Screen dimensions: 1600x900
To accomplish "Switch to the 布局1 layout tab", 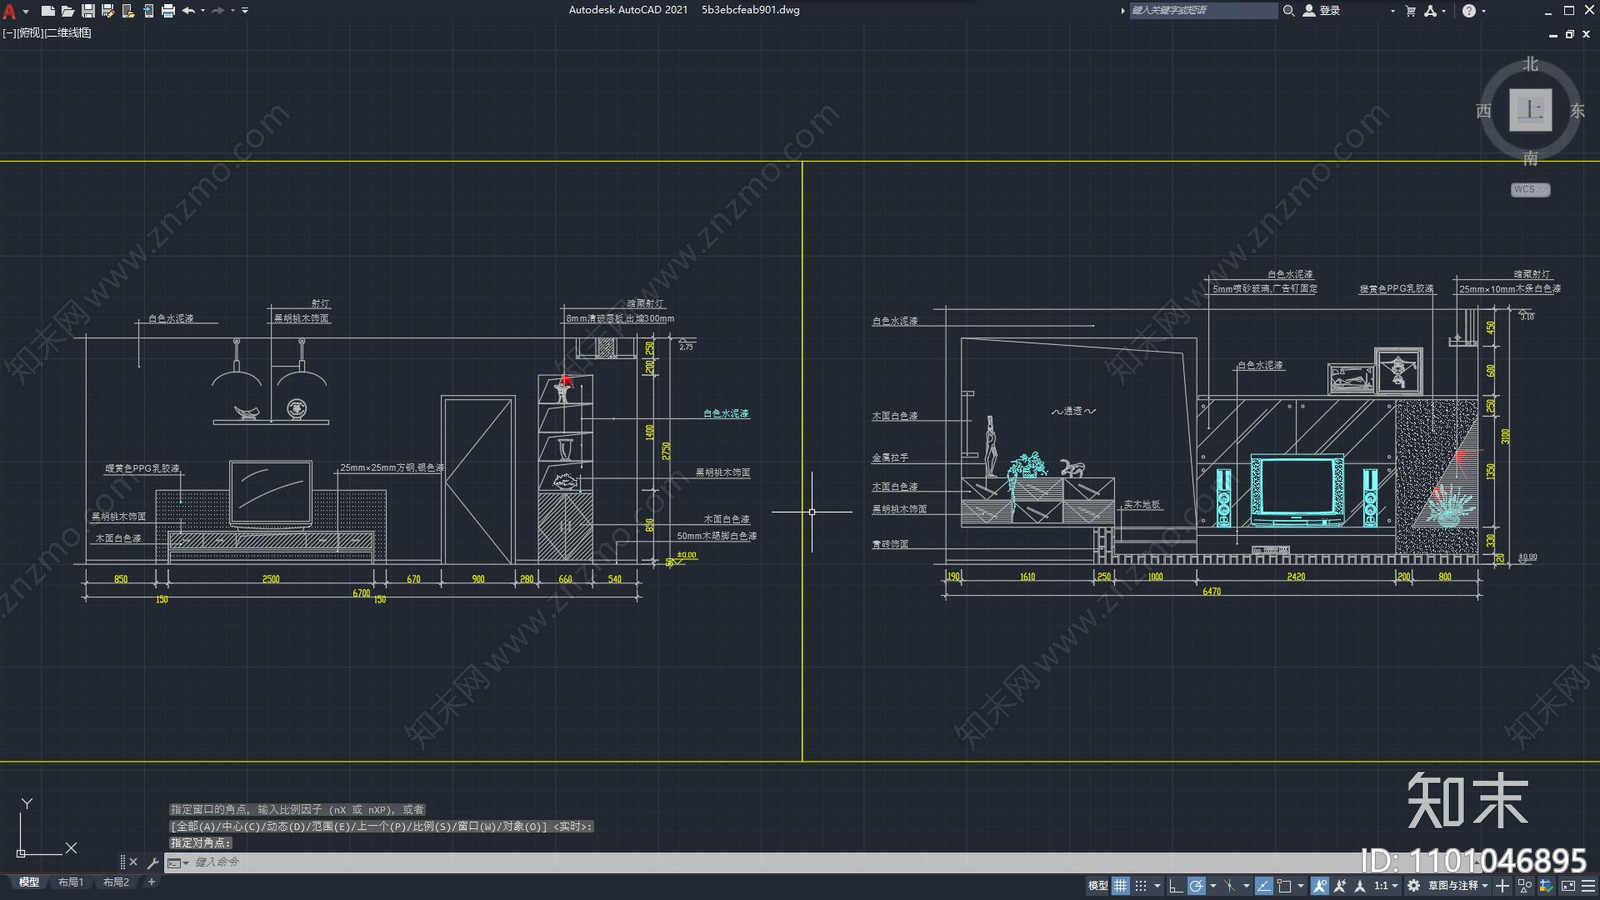I will [x=70, y=882].
